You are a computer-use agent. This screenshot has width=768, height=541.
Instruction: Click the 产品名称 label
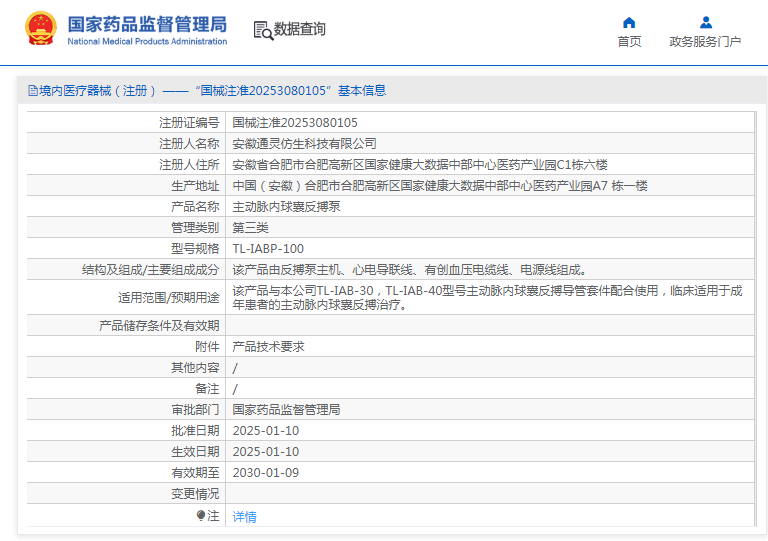[195, 207]
